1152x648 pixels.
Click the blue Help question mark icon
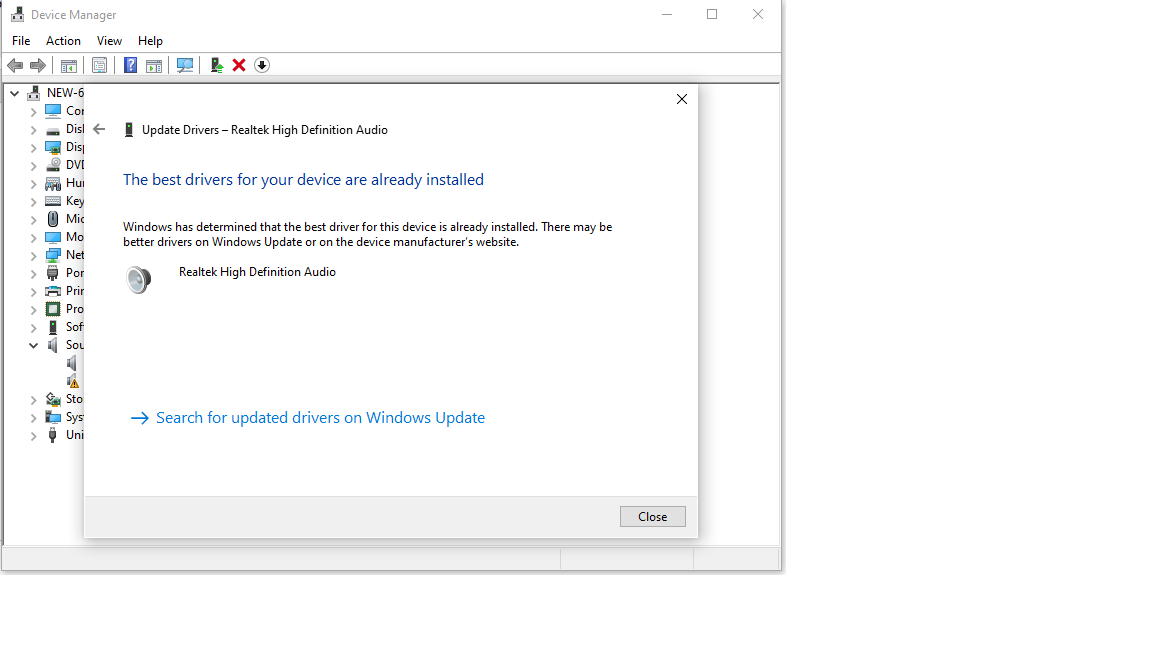(130, 65)
